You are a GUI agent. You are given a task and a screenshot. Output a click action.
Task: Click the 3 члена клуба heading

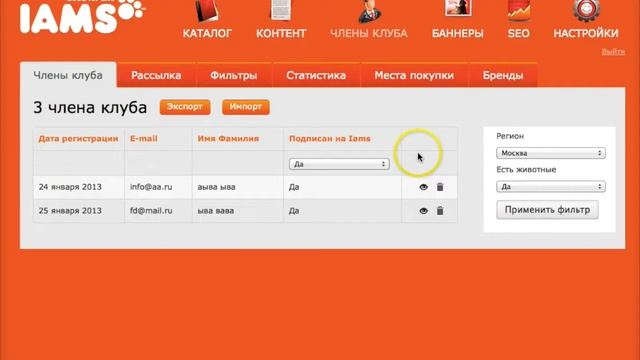point(90,107)
